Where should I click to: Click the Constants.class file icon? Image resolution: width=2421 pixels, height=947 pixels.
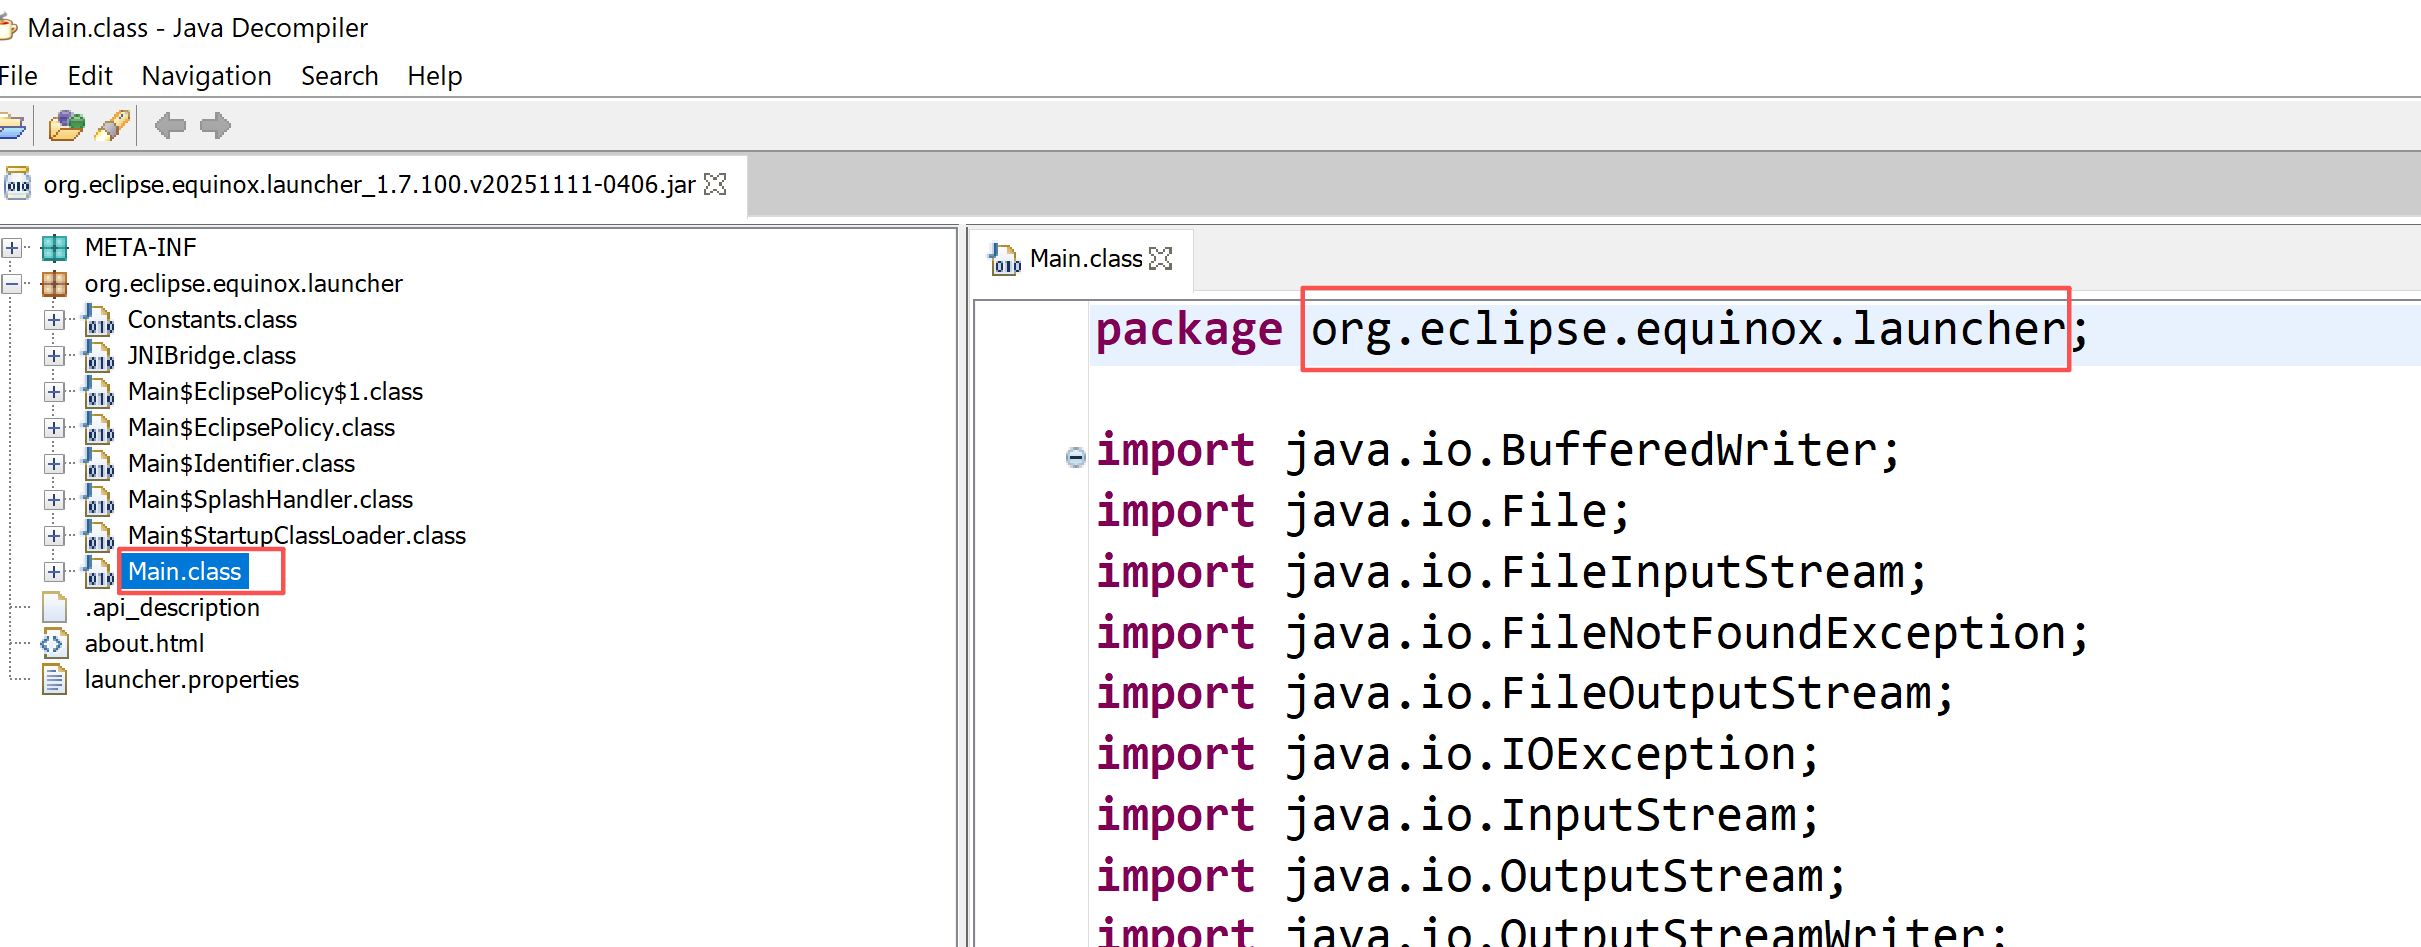pyautogui.click(x=99, y=320)
